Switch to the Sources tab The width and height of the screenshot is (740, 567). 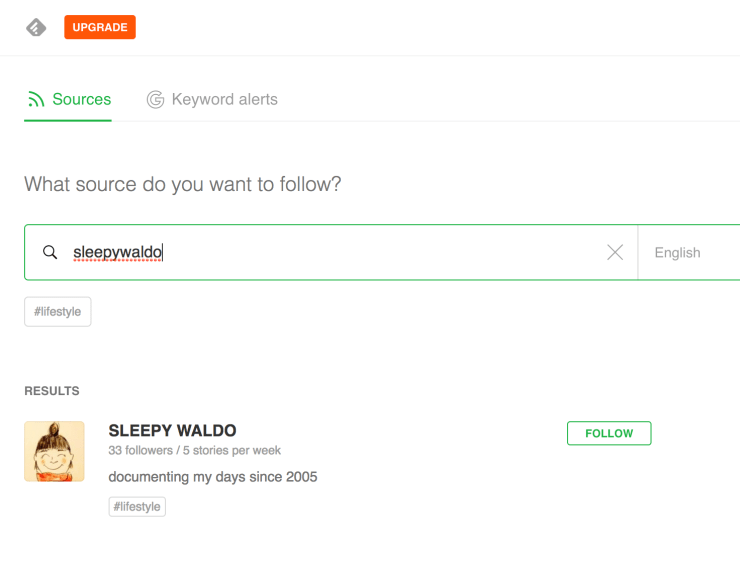click(81, 100)
